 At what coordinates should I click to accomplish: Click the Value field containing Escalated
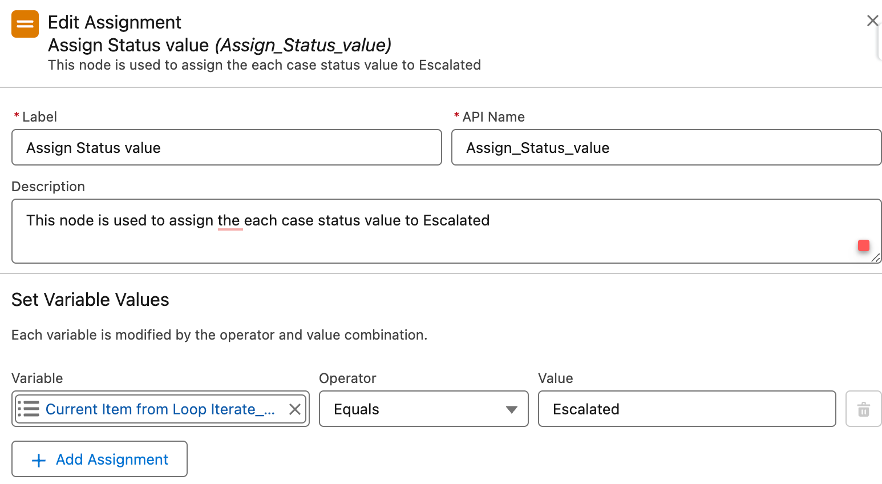click(x=687, y=409)
